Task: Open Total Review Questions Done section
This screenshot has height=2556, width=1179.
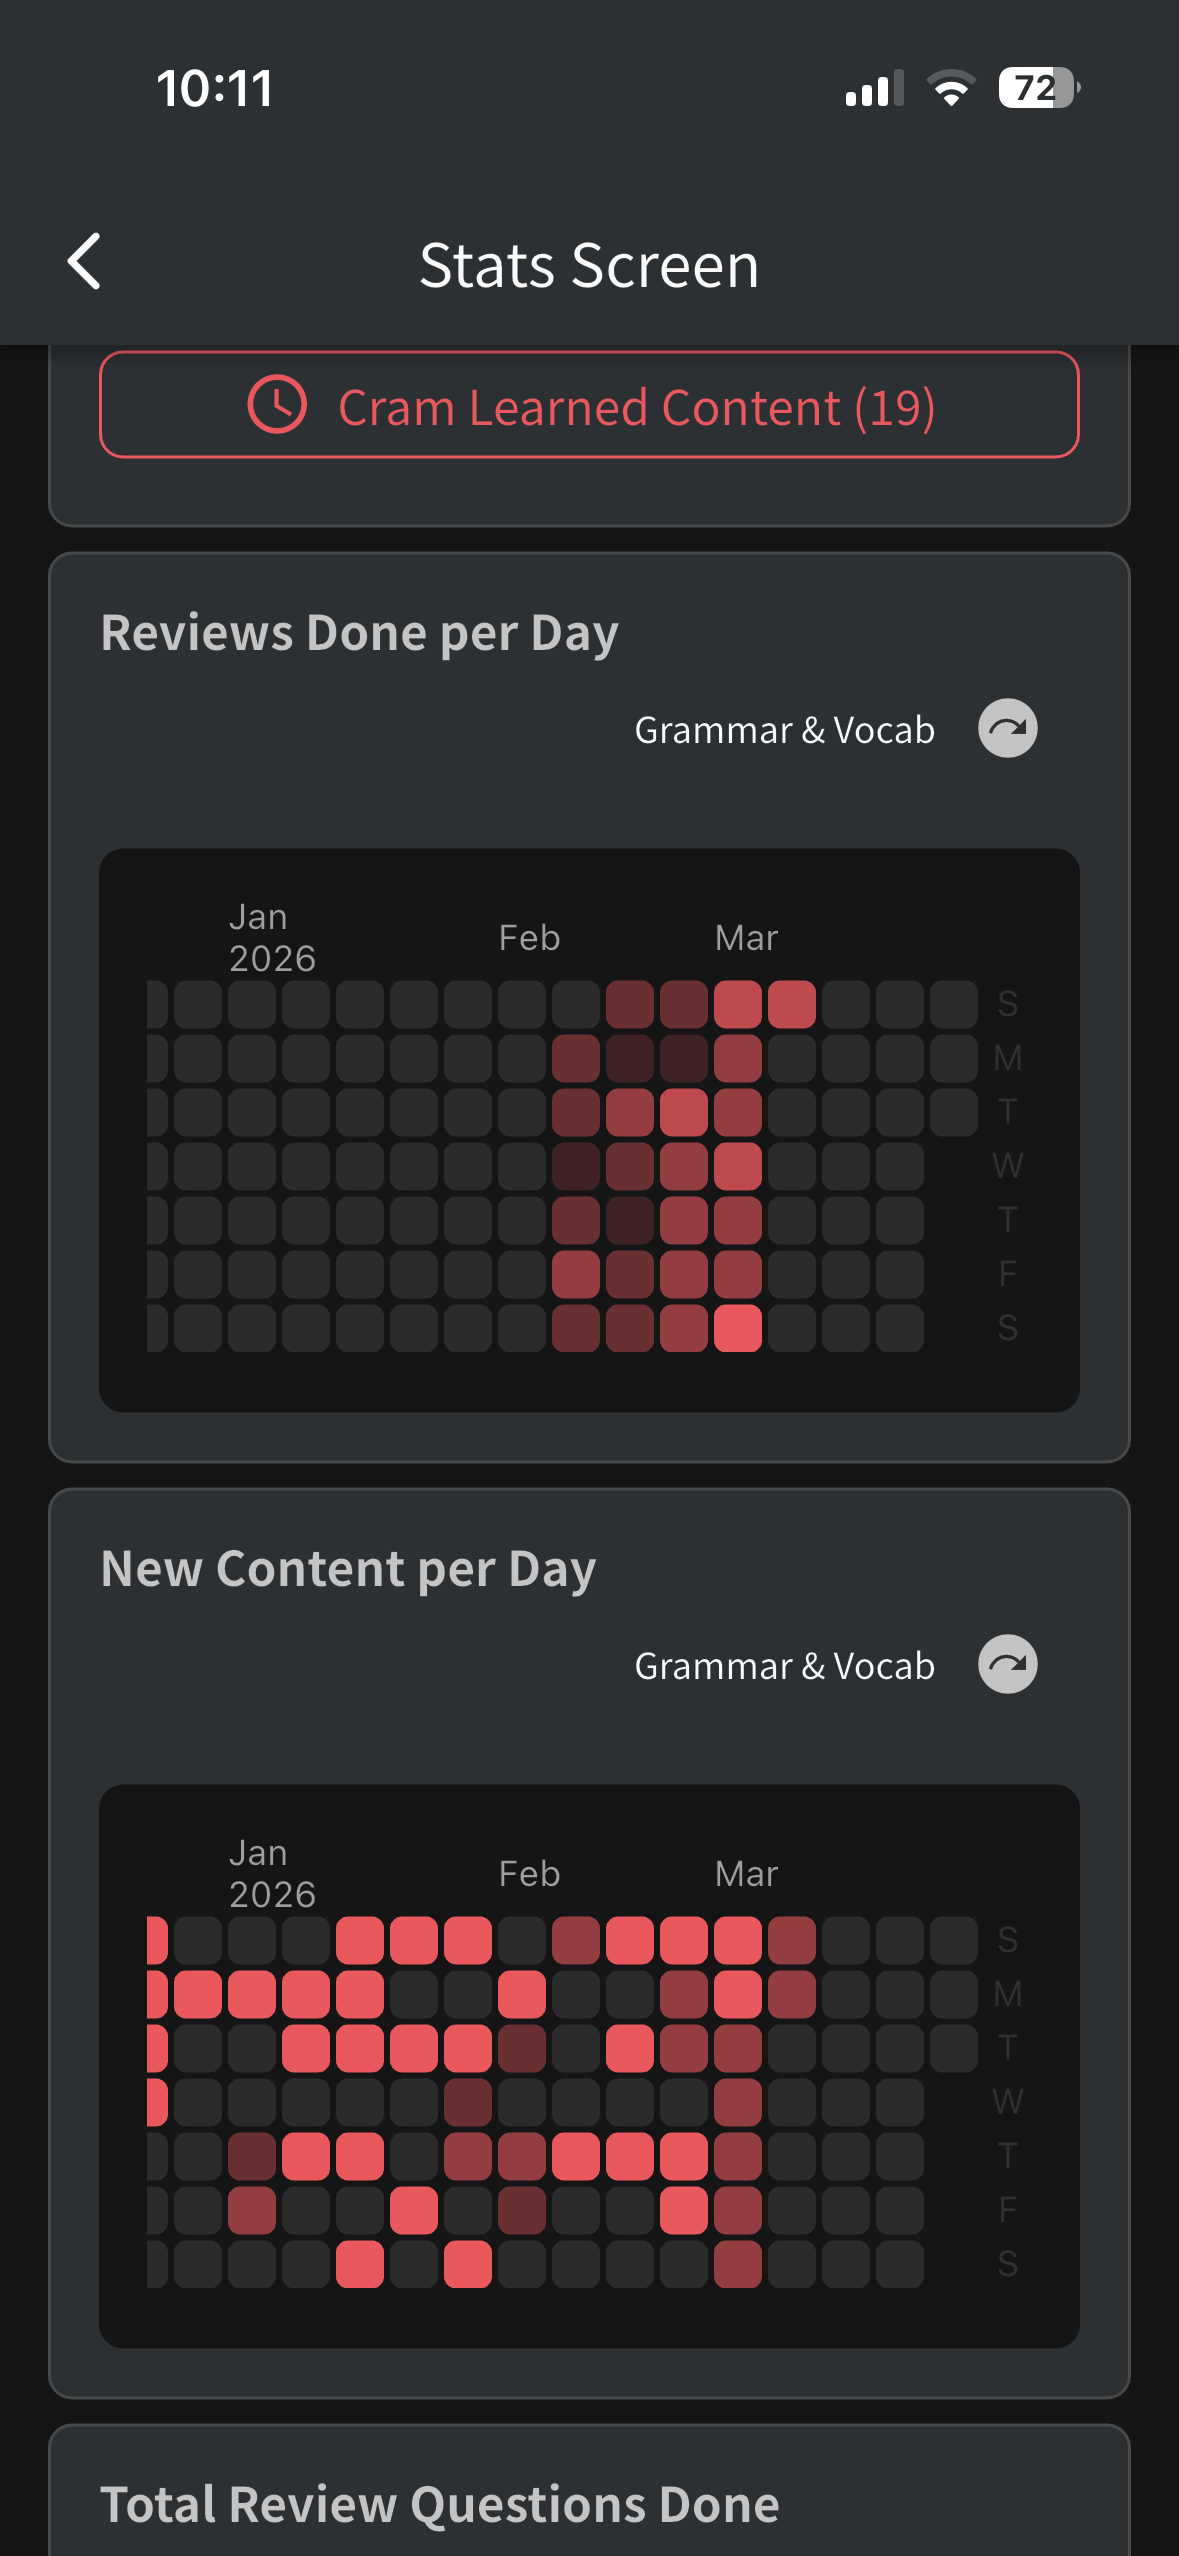Action: (440, 2504)
